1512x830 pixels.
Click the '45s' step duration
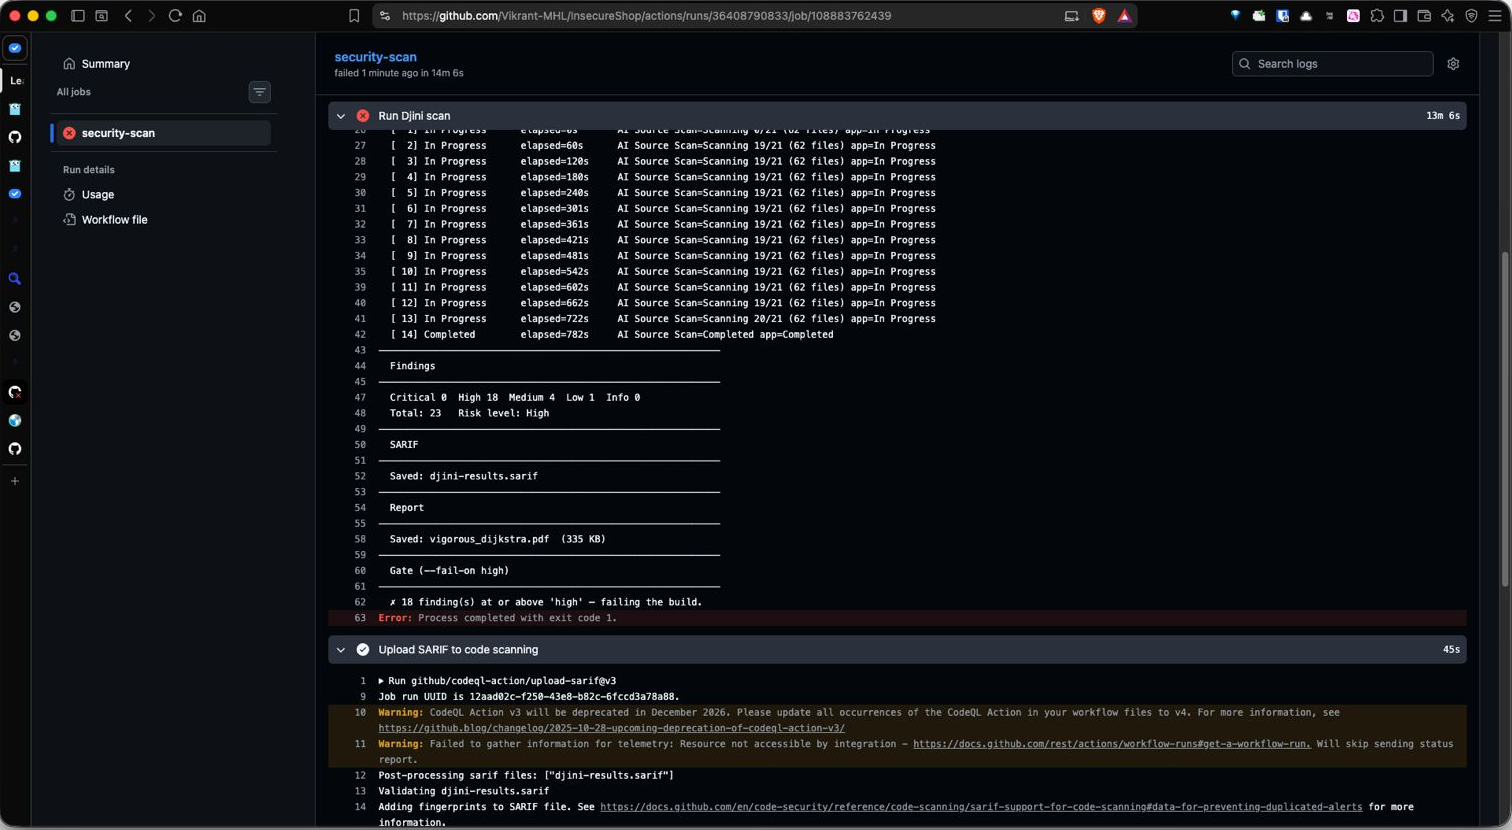click(x=1451, y=650)
